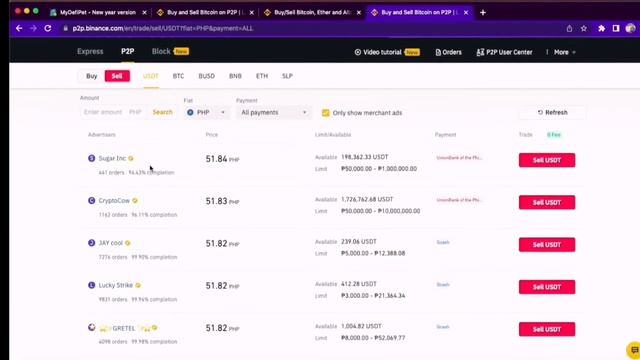This screenshot has height=360, width=640.
Task: Select the USDT crypto tab
Action: pyautogui.click(x=151, y=76)
